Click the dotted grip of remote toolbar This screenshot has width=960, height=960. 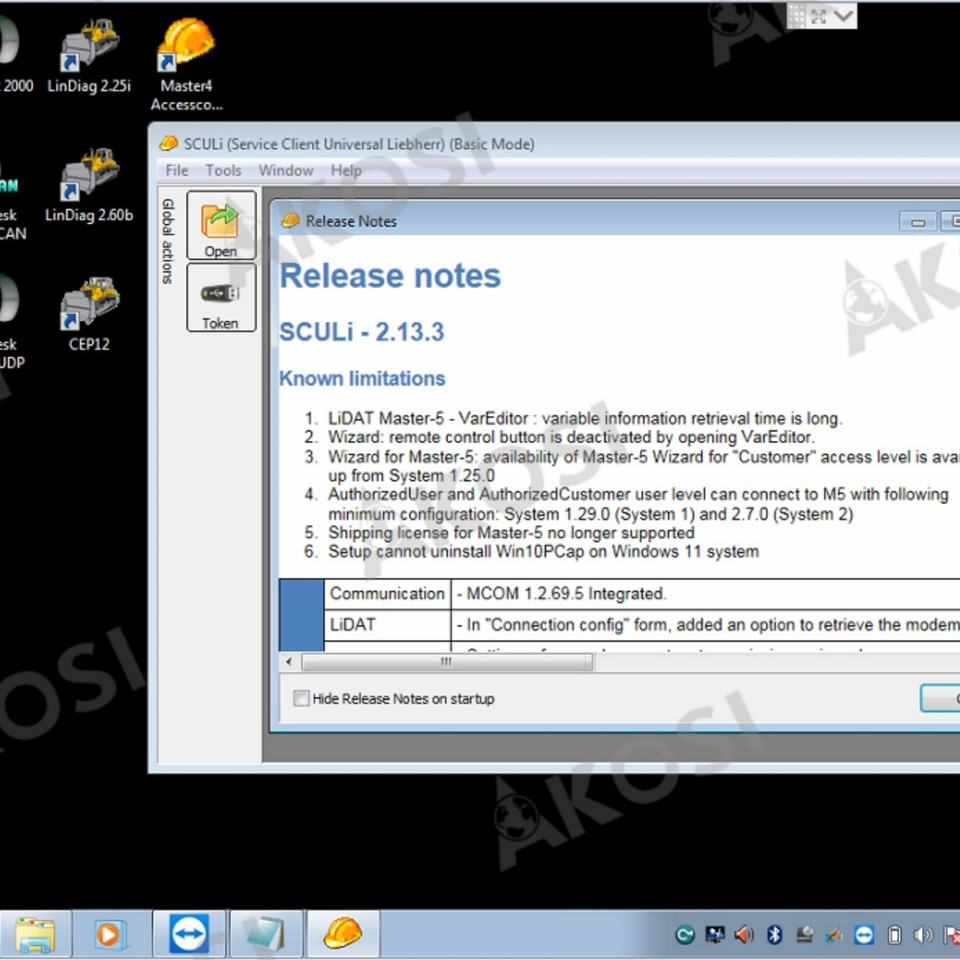point(797,17)
